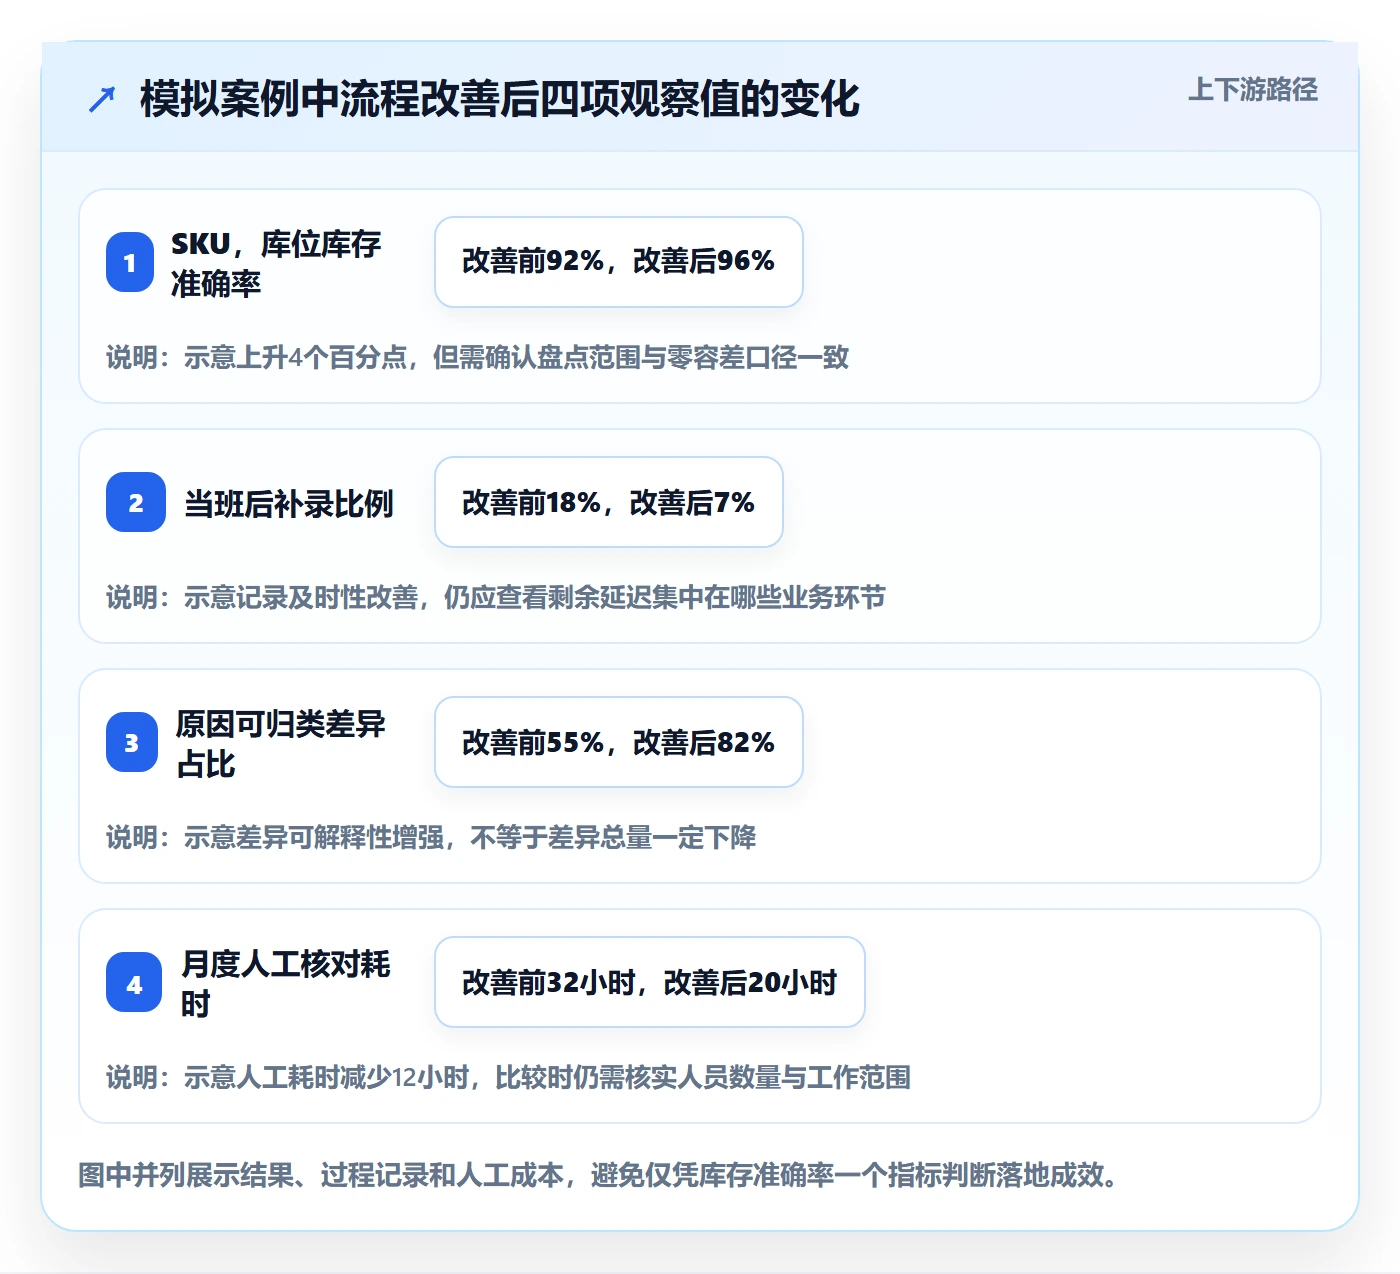Screen dimensions: 1400x1274
Task: Click the number 3 badge icon
Action: (x=132, y=742)
